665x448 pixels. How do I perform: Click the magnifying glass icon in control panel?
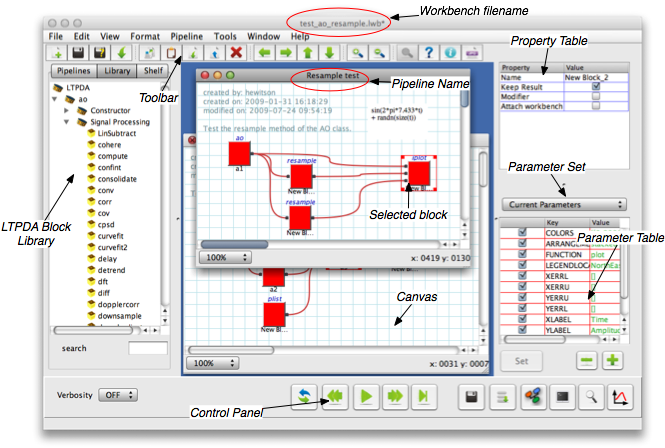[591, 397]
